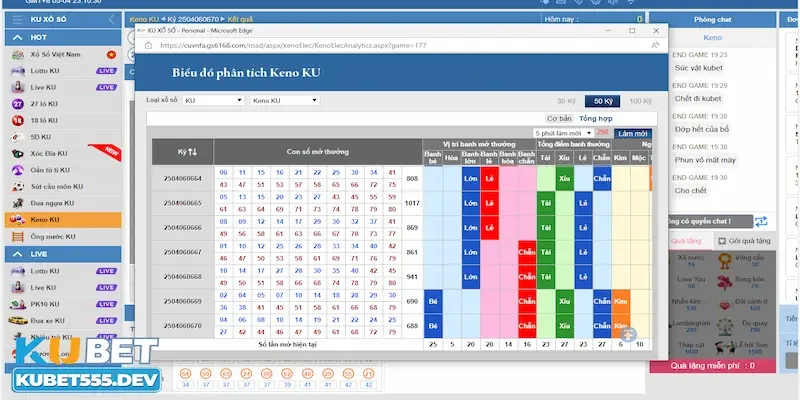
Task: Click chat message Cho chết
Action: [690, 190]
